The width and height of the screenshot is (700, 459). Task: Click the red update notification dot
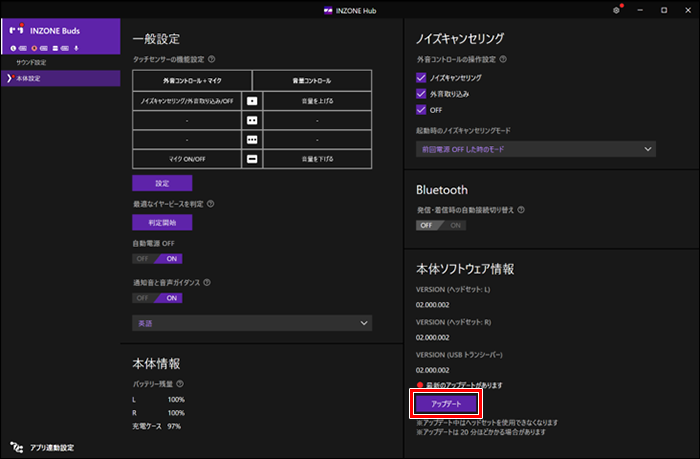(x=420, y=384)
